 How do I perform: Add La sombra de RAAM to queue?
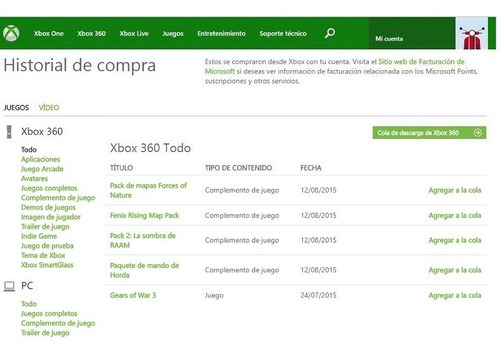(x=455, y=240)
